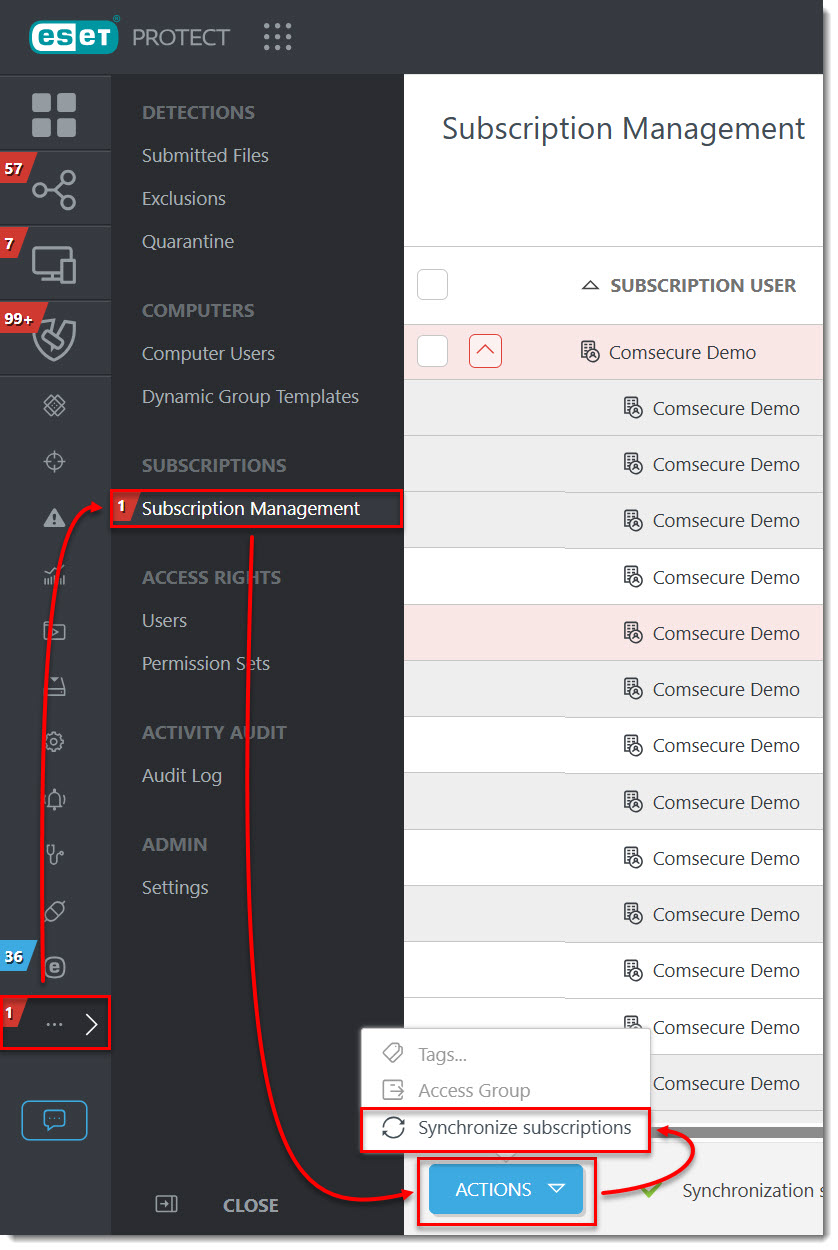The image size is (838, 1250).
Task: Open the ESET 'e' solutions icon with badge 36
Action: point(54,967)
